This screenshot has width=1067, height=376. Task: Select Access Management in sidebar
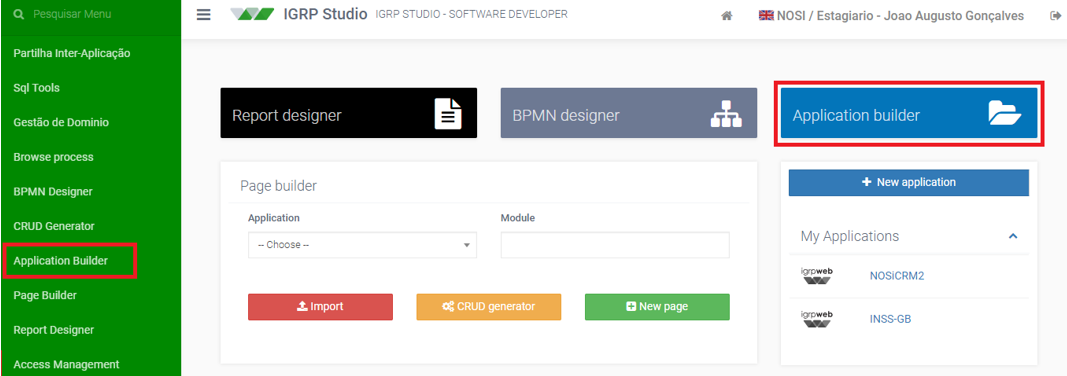pos(66,364)
